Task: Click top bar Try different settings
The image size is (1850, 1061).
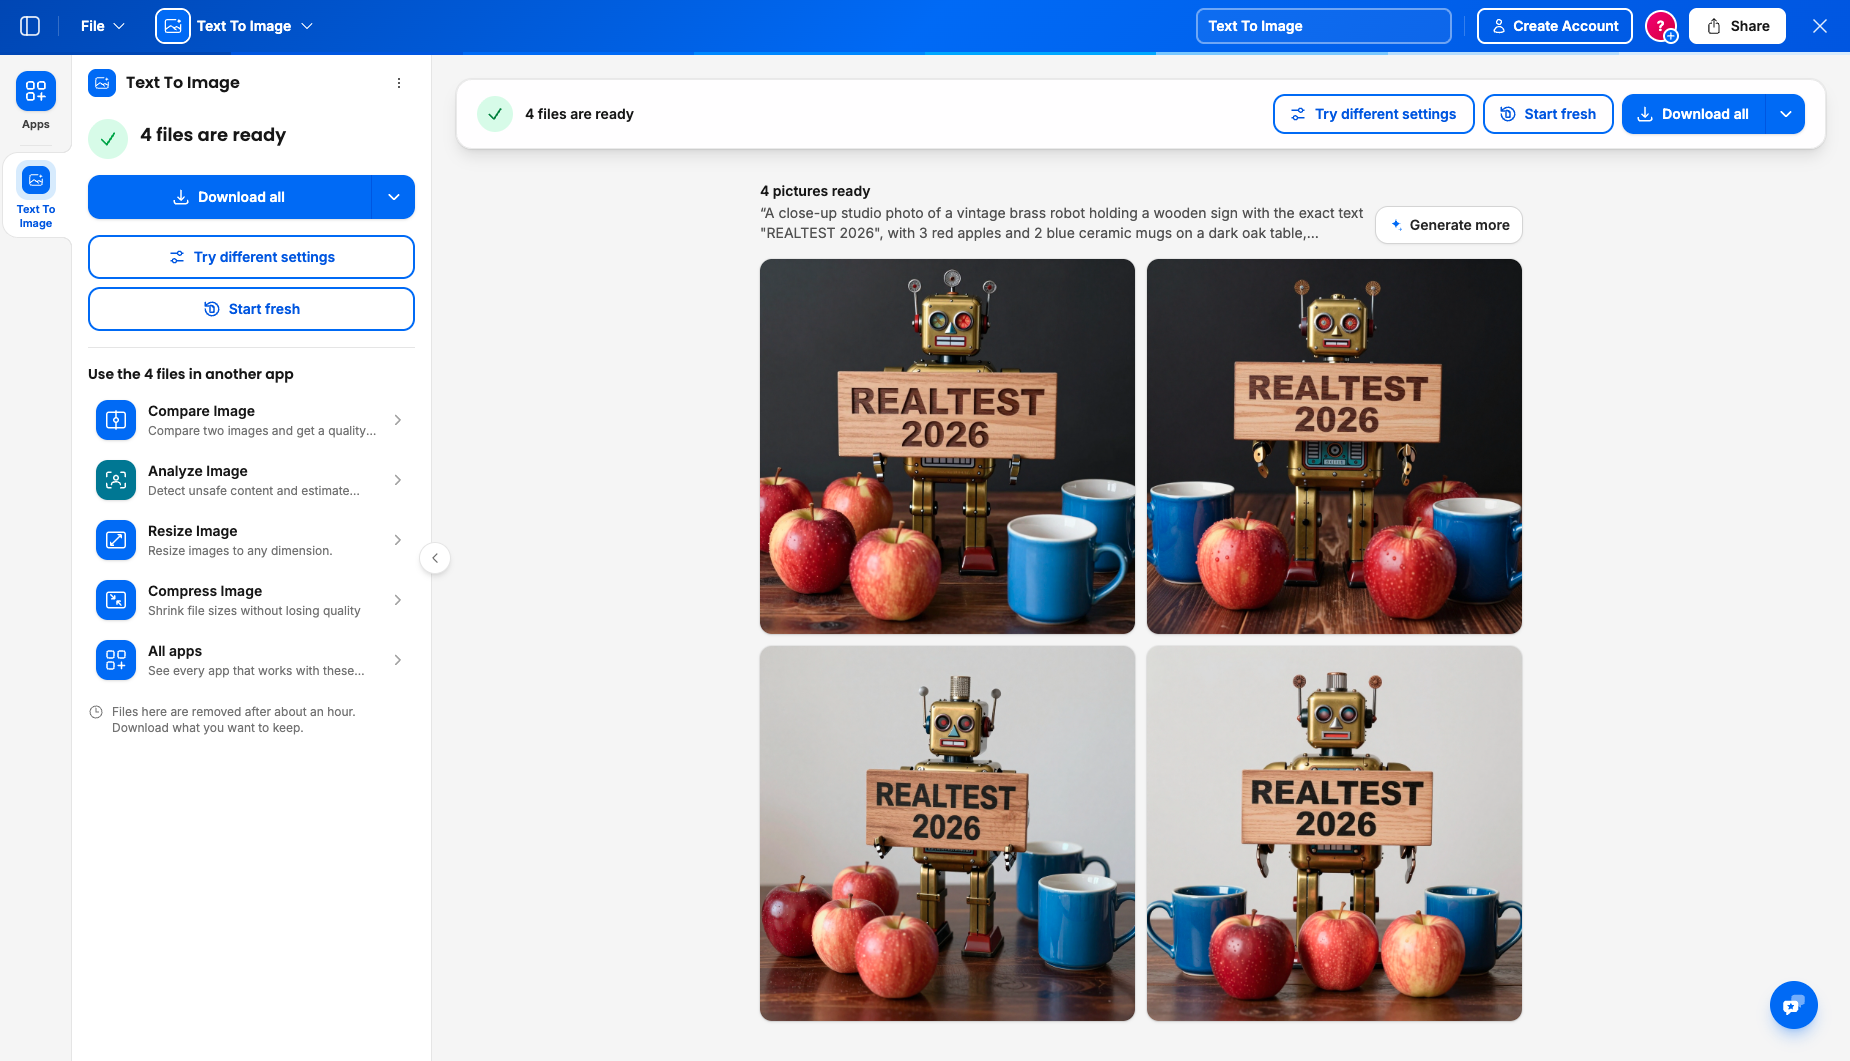Action: pyautogui.click(x=1373, y=114)
